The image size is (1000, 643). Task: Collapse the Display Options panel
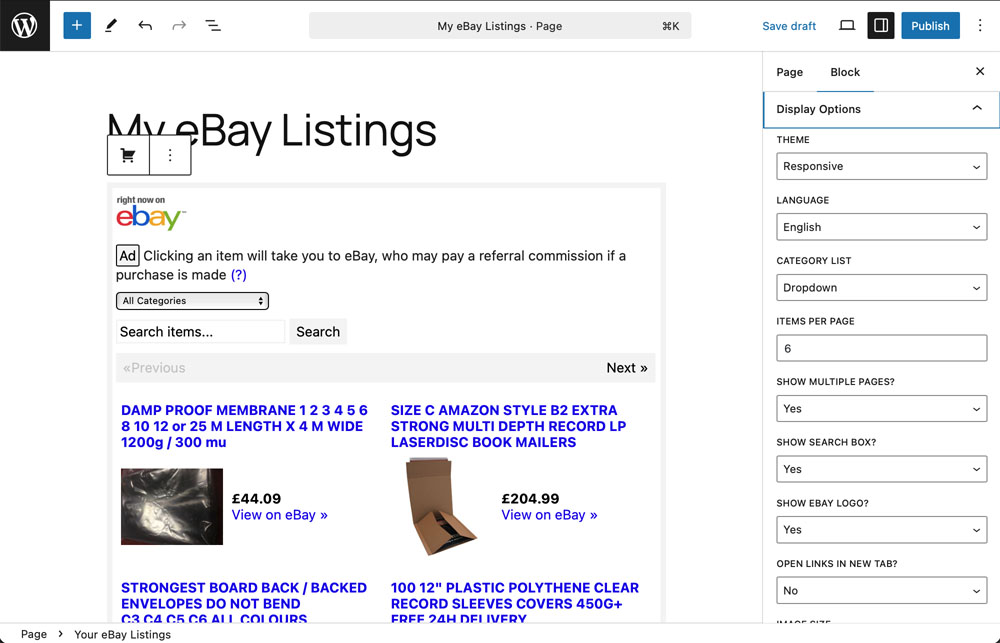(881, 109)
